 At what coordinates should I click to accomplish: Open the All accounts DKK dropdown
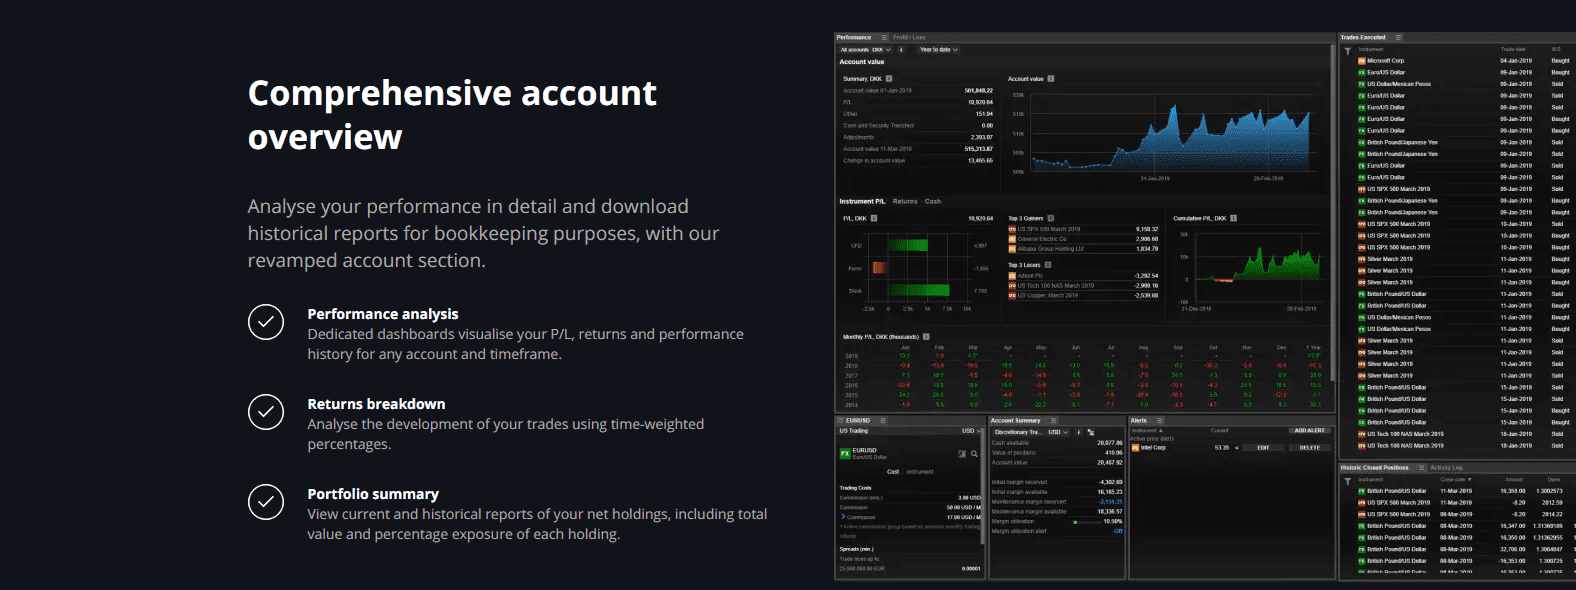click(865, 49)
